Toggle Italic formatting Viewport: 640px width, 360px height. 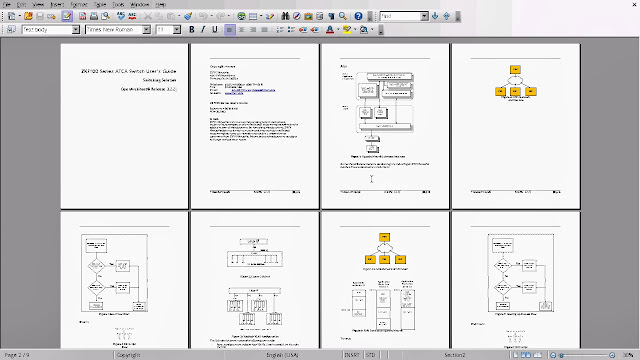[203, 29]
